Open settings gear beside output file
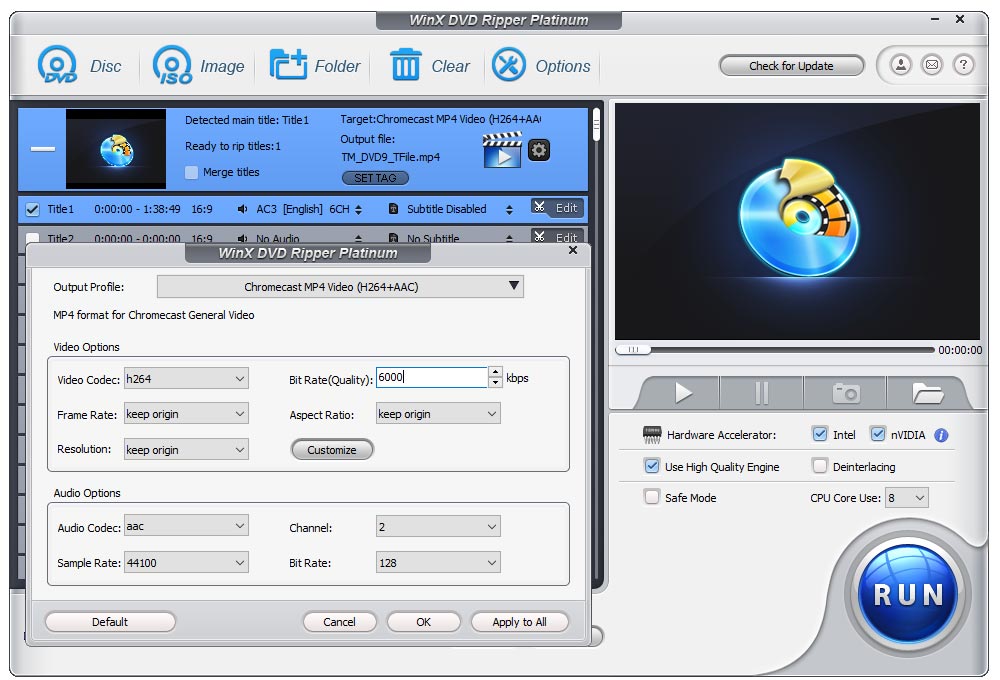Screen dimensions: 1000x680 pyautogui.click(x=539, y=150)
